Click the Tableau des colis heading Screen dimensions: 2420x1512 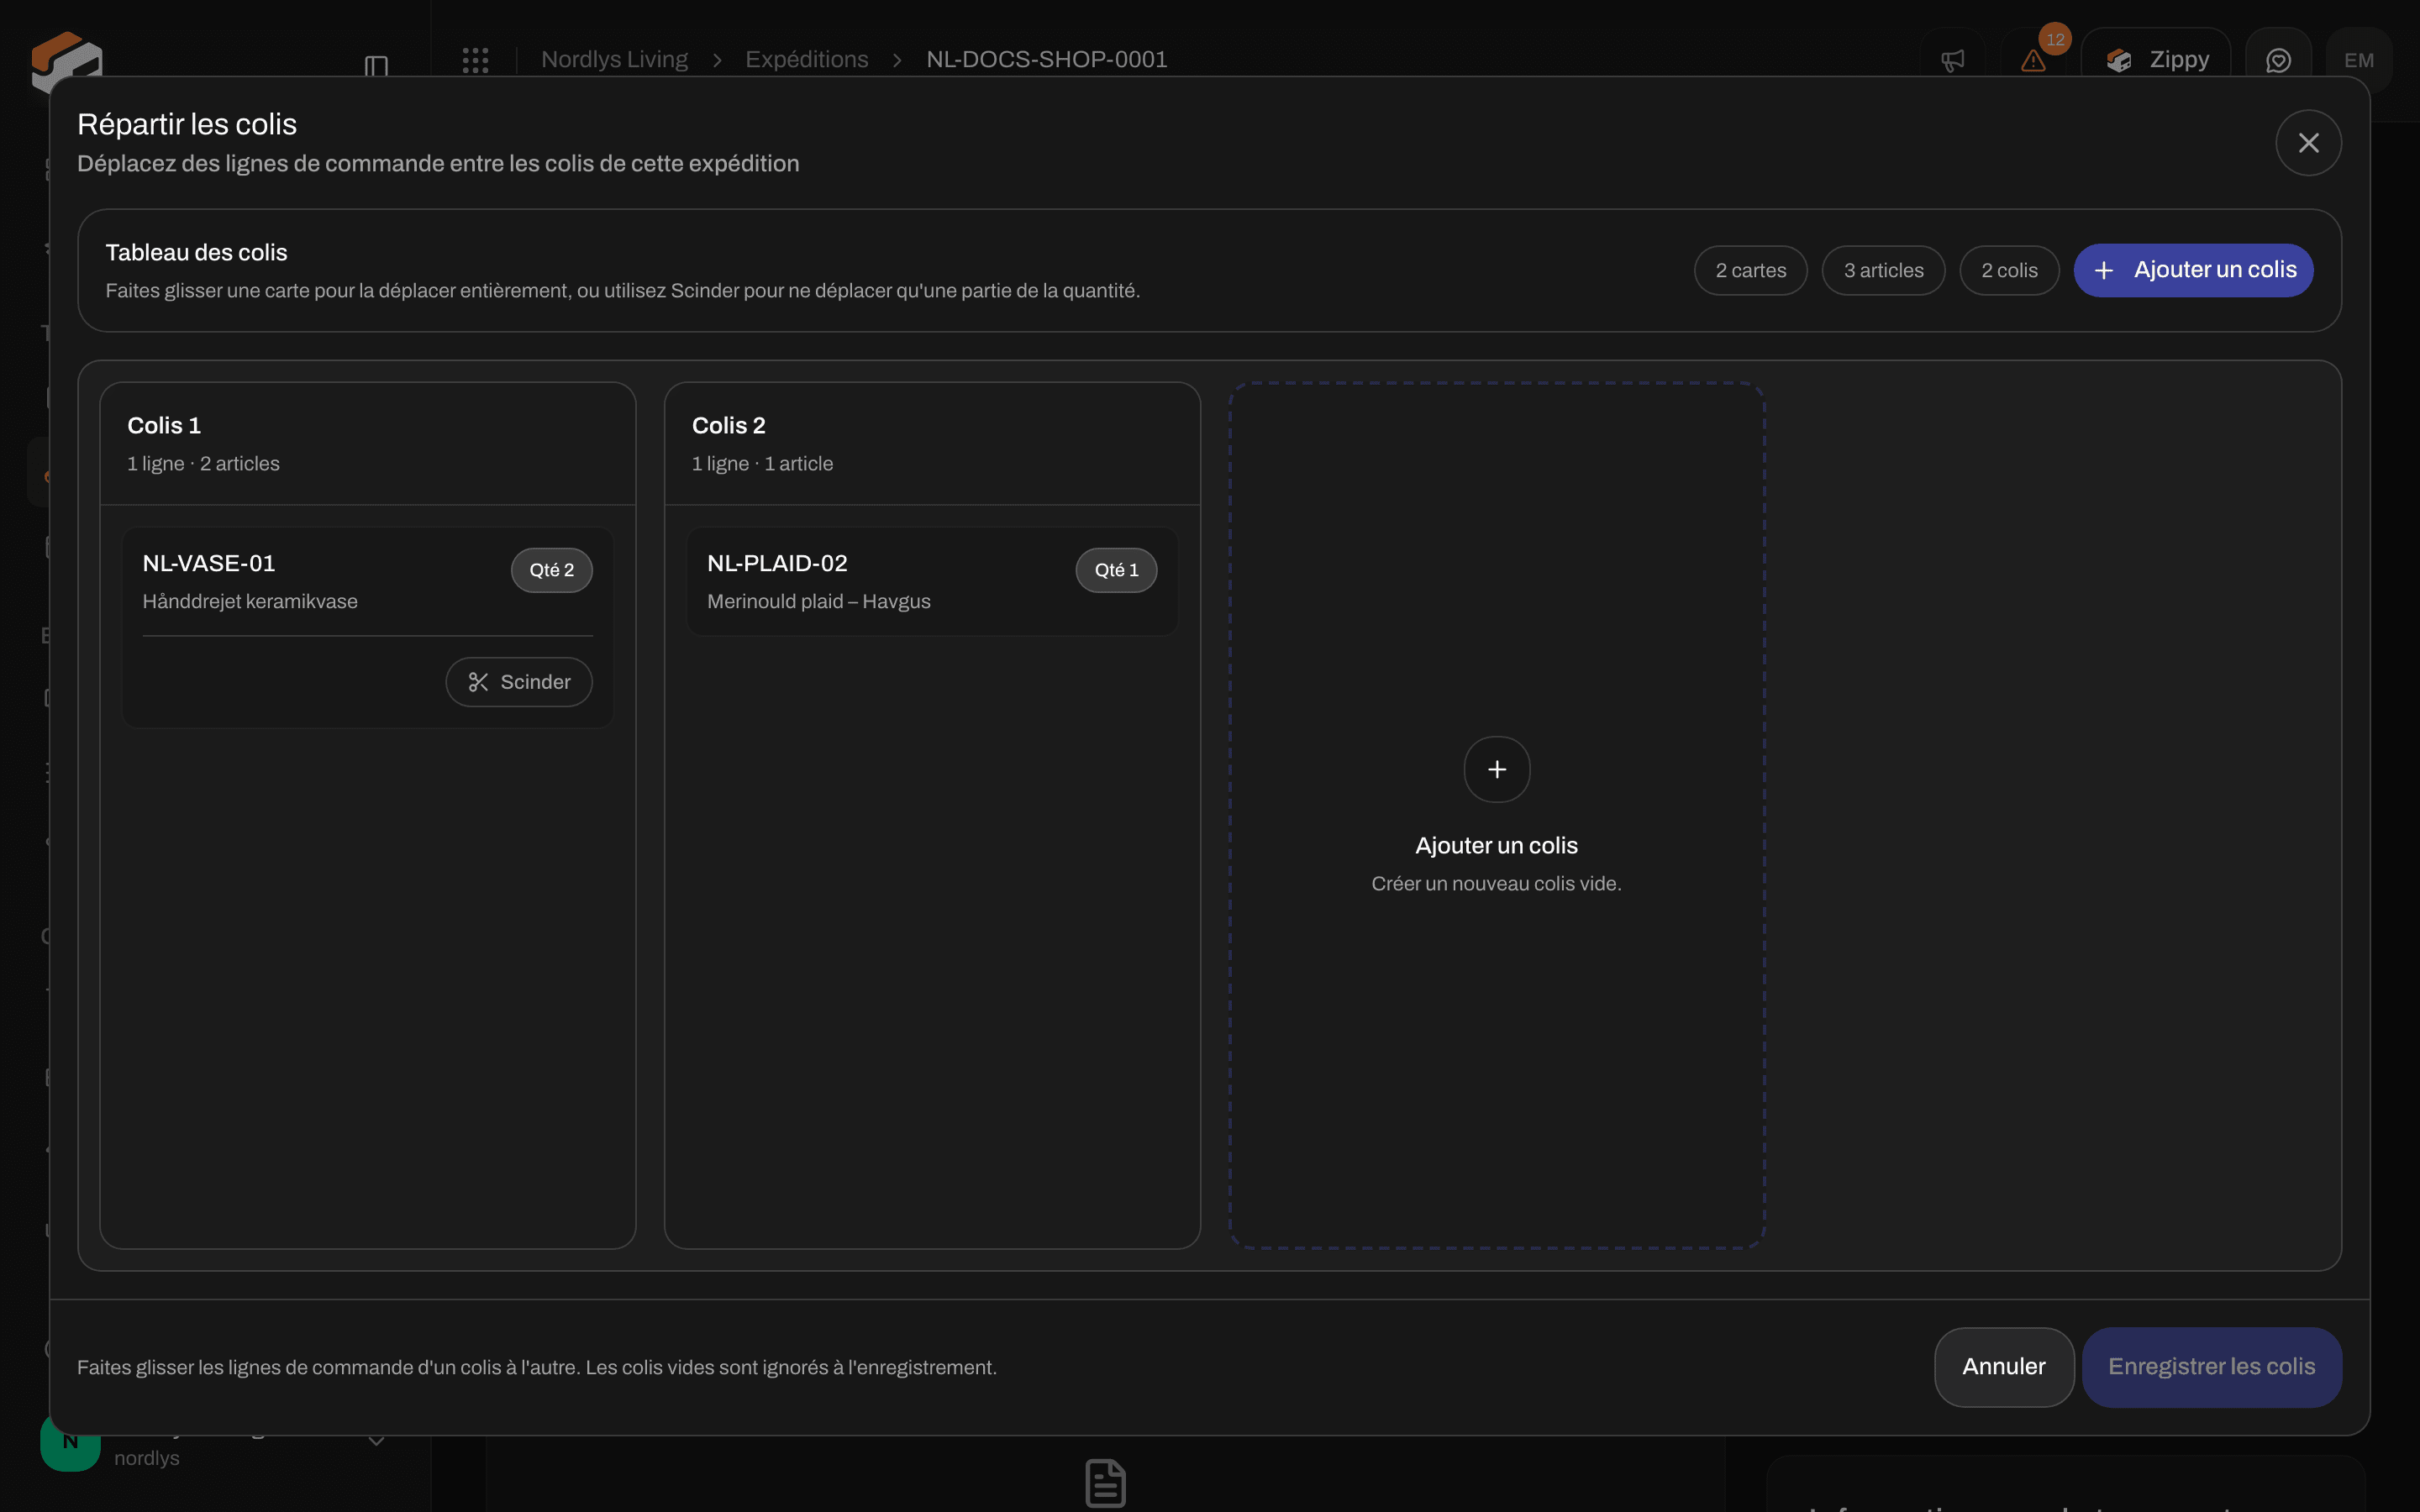(197, 253)
